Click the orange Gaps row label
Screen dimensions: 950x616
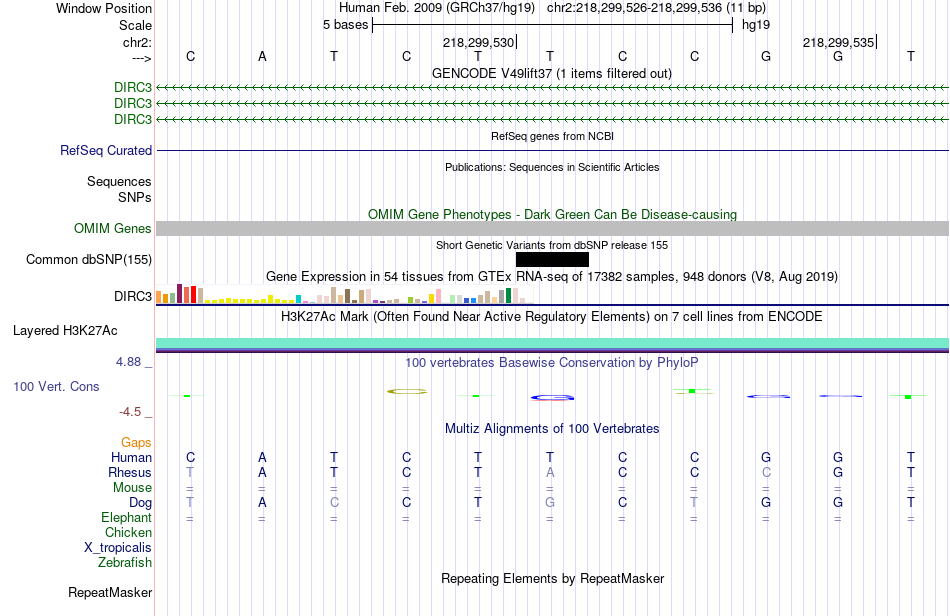pyautogui.click(x=136, y=443)
